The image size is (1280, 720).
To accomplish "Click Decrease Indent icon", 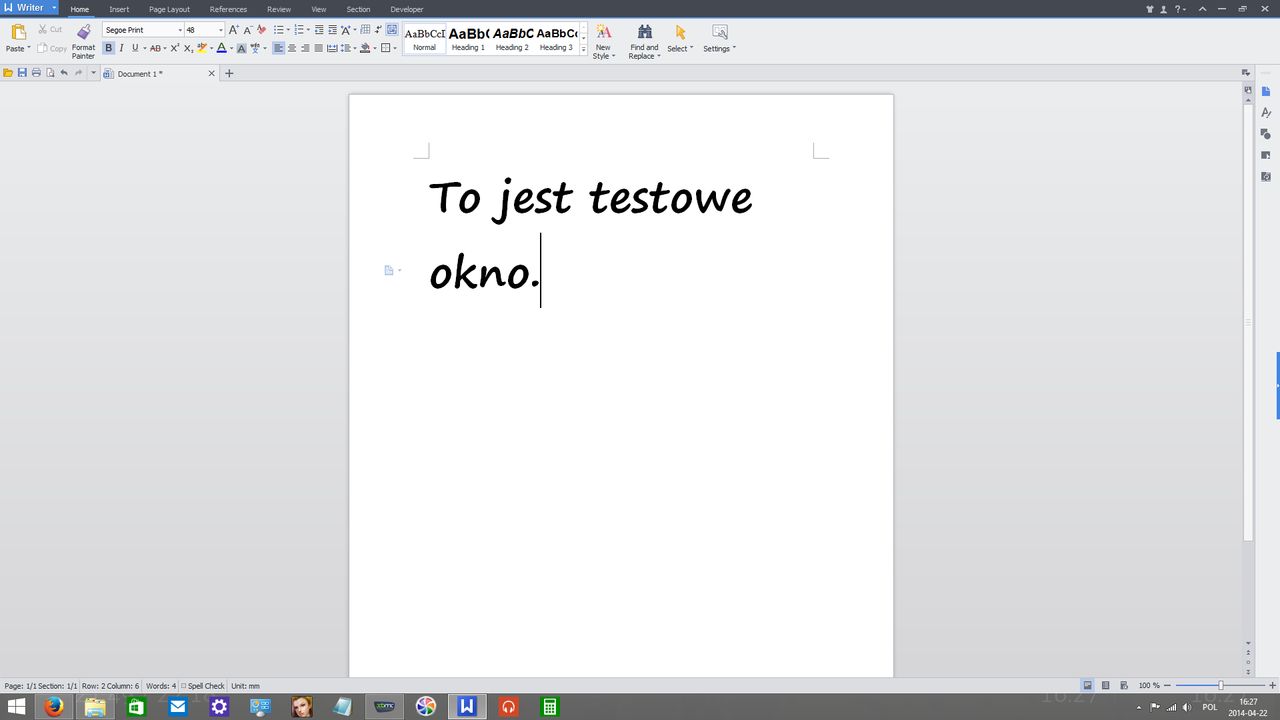I will click(319, 30).
